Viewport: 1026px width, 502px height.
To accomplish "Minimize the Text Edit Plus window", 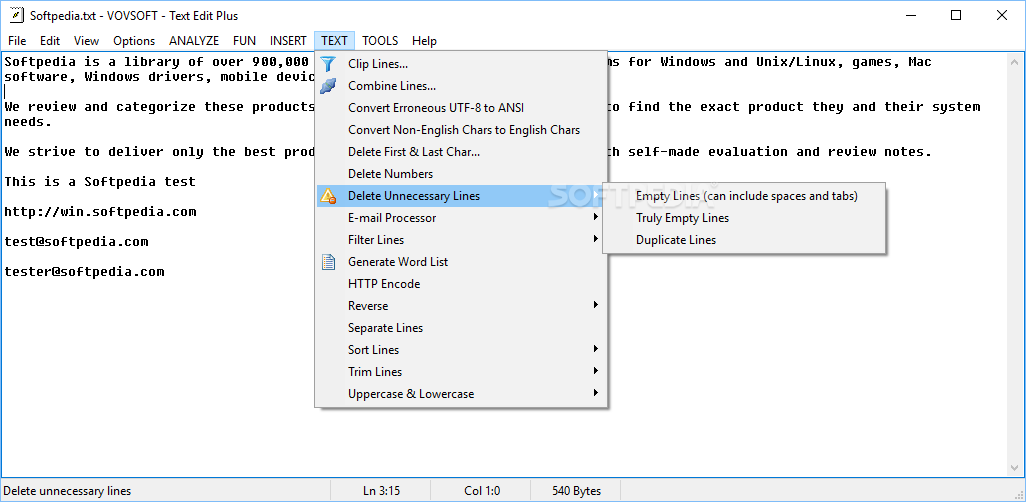I will 910,16.
